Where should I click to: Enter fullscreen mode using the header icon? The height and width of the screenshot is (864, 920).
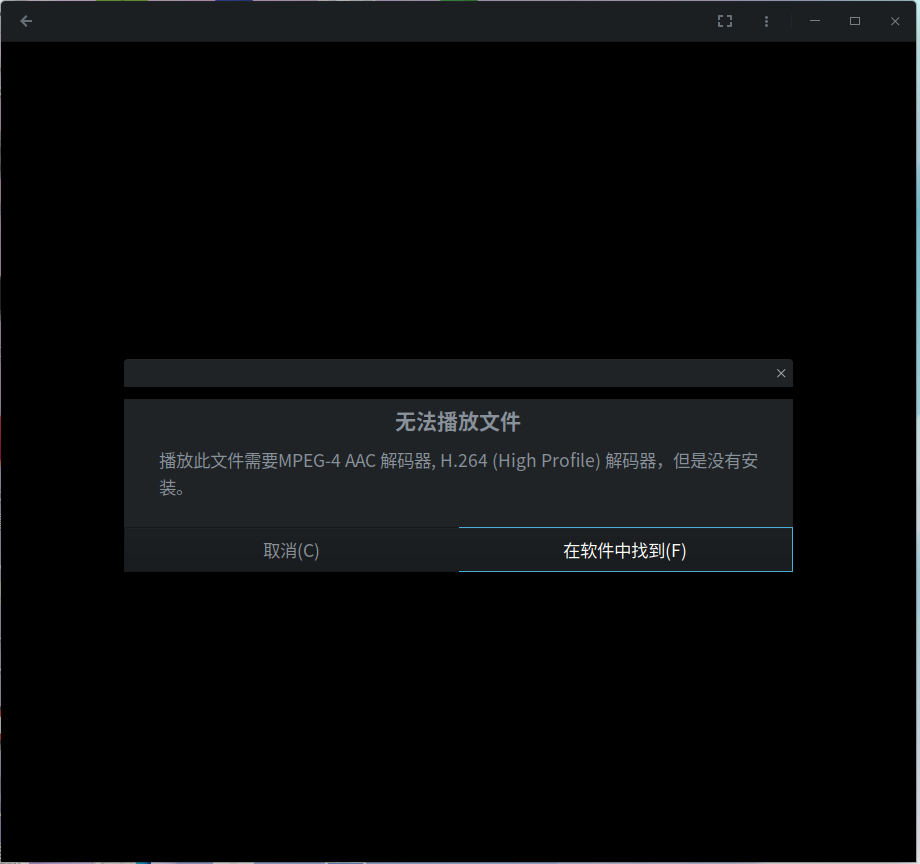[725, 21]
